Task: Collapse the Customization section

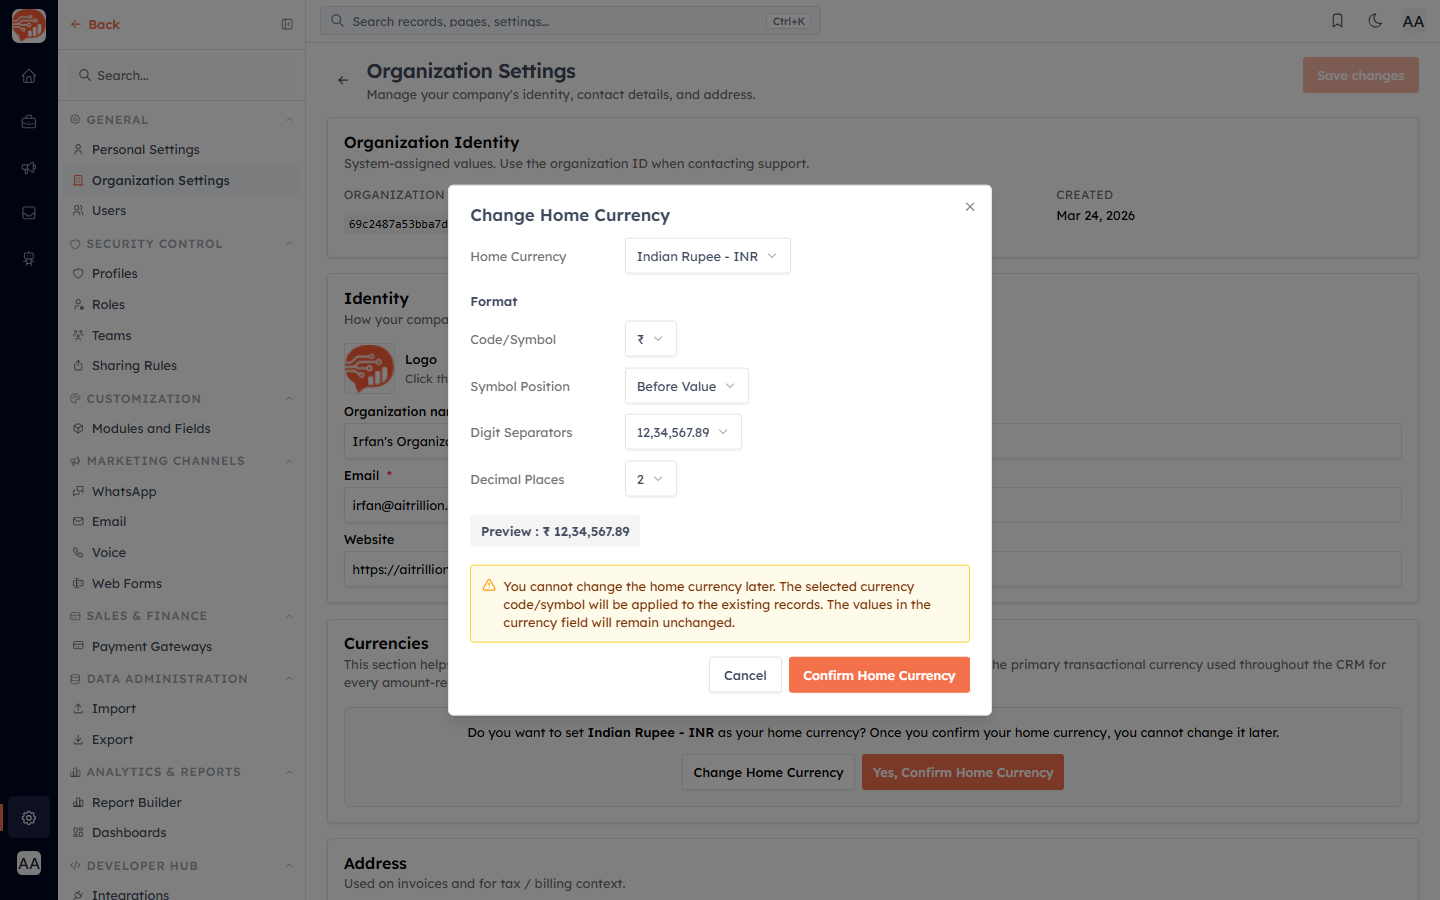Action: coord(289,399)
